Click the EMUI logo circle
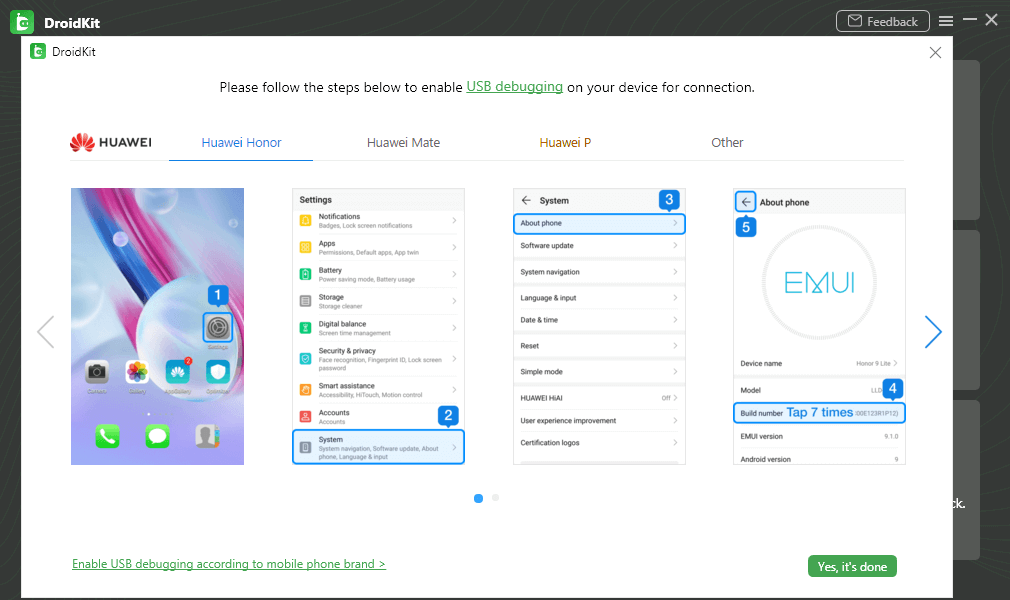Screen dimensions: 1010x600 click(819, 282)
